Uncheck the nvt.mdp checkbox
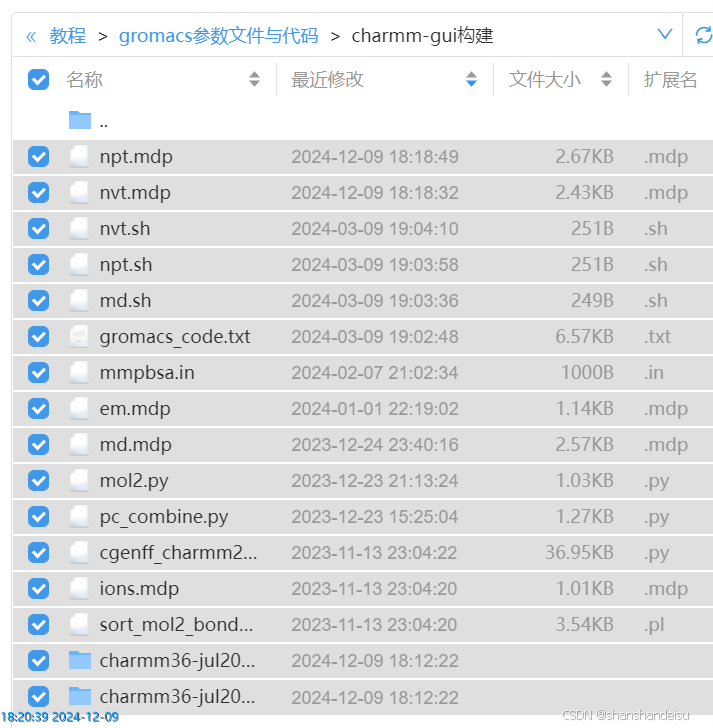Viewport: 713px width, 728px height. point(39,192)
